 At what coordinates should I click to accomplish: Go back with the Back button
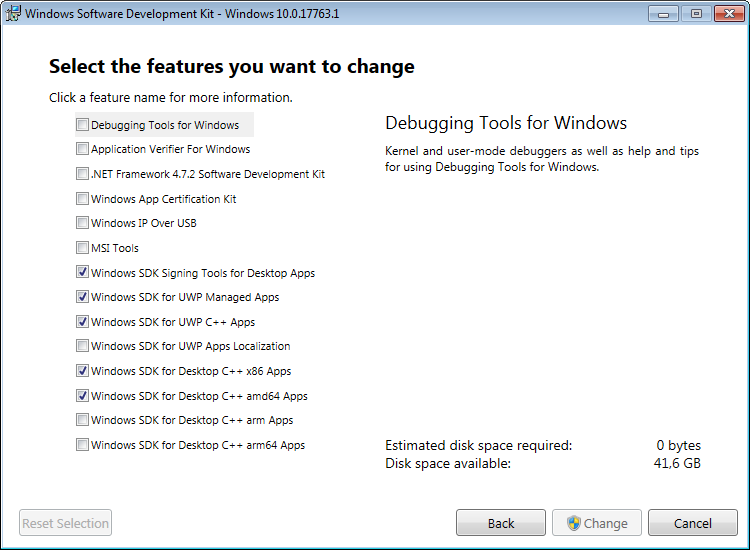tap(501, 523)
